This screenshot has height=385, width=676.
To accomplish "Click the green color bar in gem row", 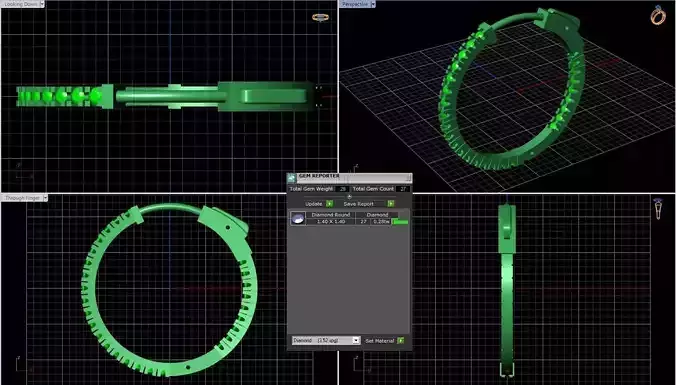I will [x=400, y=222].
